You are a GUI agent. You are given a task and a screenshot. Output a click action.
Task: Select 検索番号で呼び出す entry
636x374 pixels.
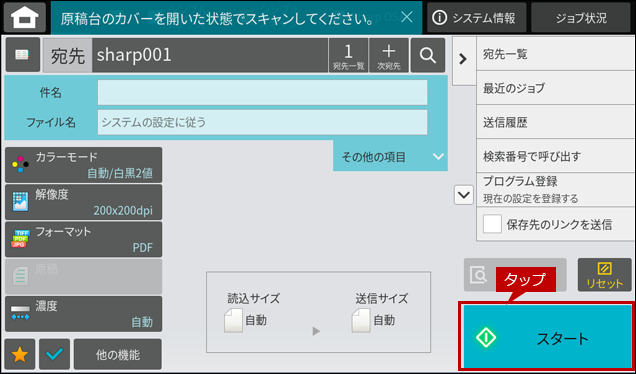[555, 156]
